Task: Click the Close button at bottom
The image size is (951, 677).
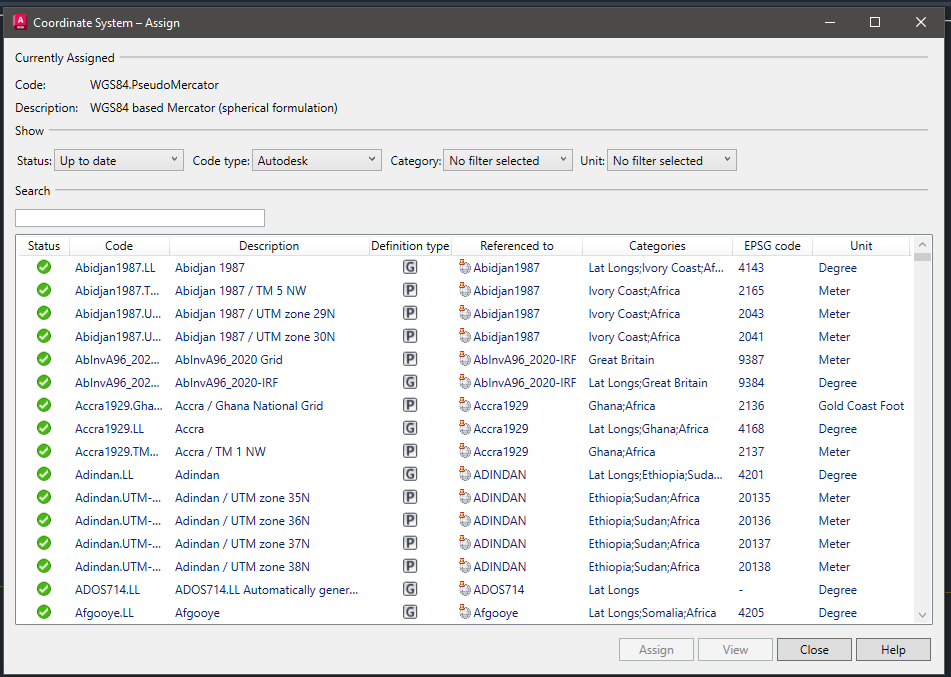Action: click(814, 650)
